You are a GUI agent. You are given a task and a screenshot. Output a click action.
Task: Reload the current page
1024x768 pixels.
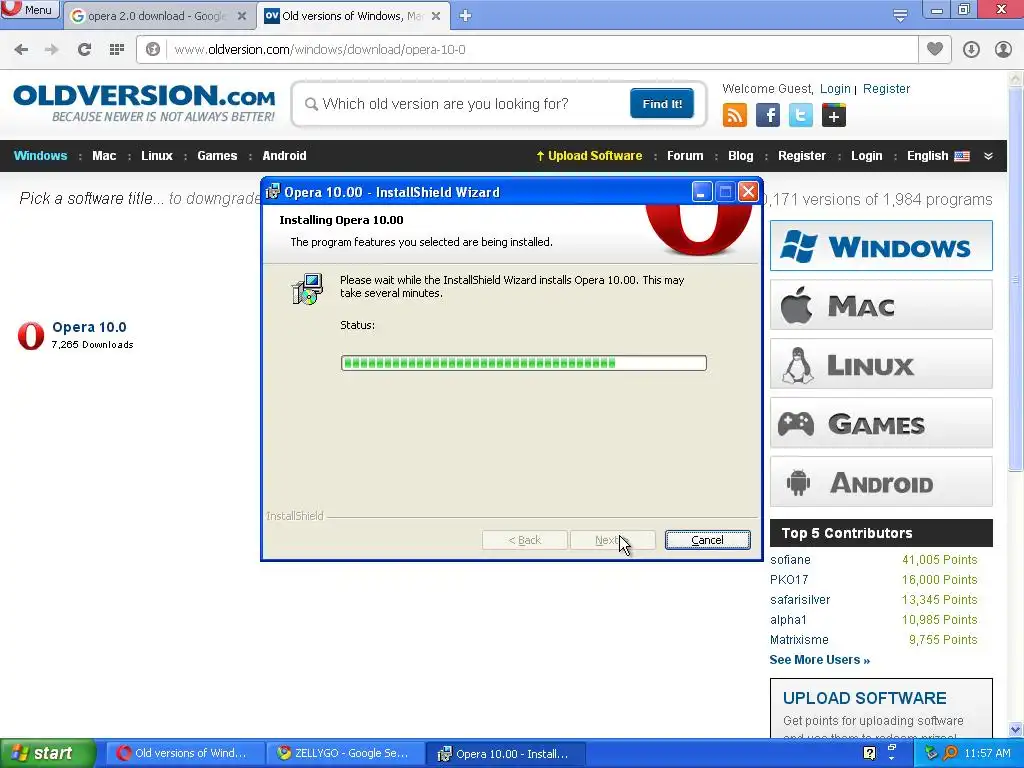84,49
